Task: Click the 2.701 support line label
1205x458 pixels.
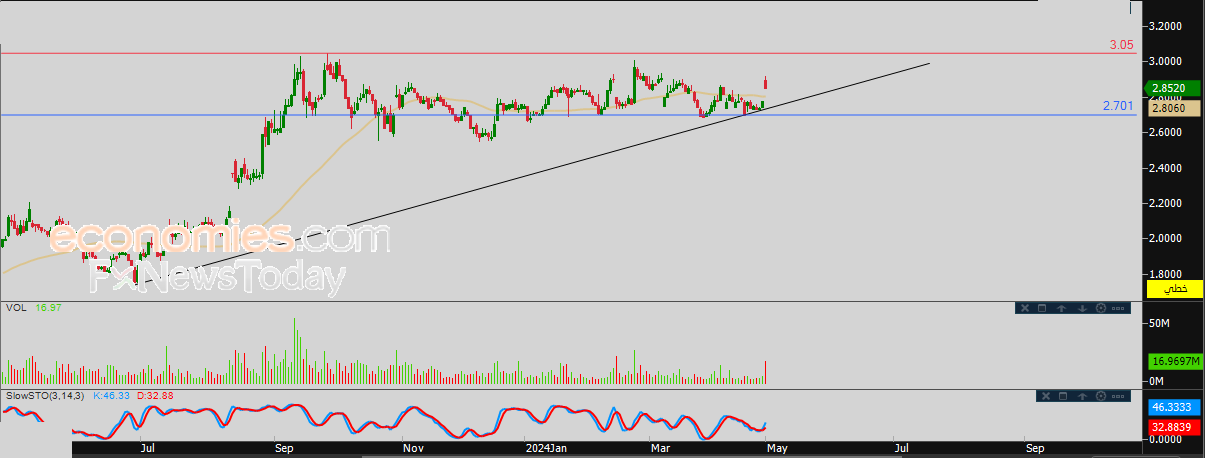Action: (x=1118, y=105)
